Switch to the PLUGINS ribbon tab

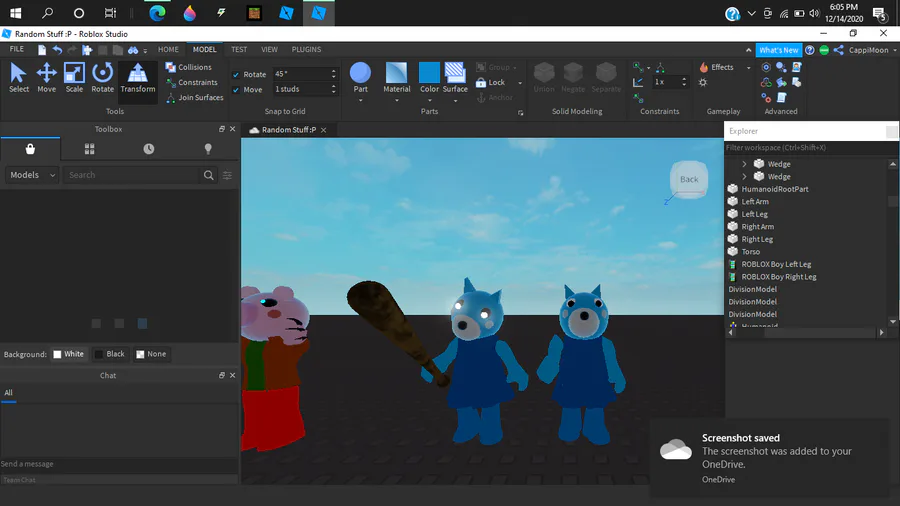pyautogui.click(x=306, y=49)
